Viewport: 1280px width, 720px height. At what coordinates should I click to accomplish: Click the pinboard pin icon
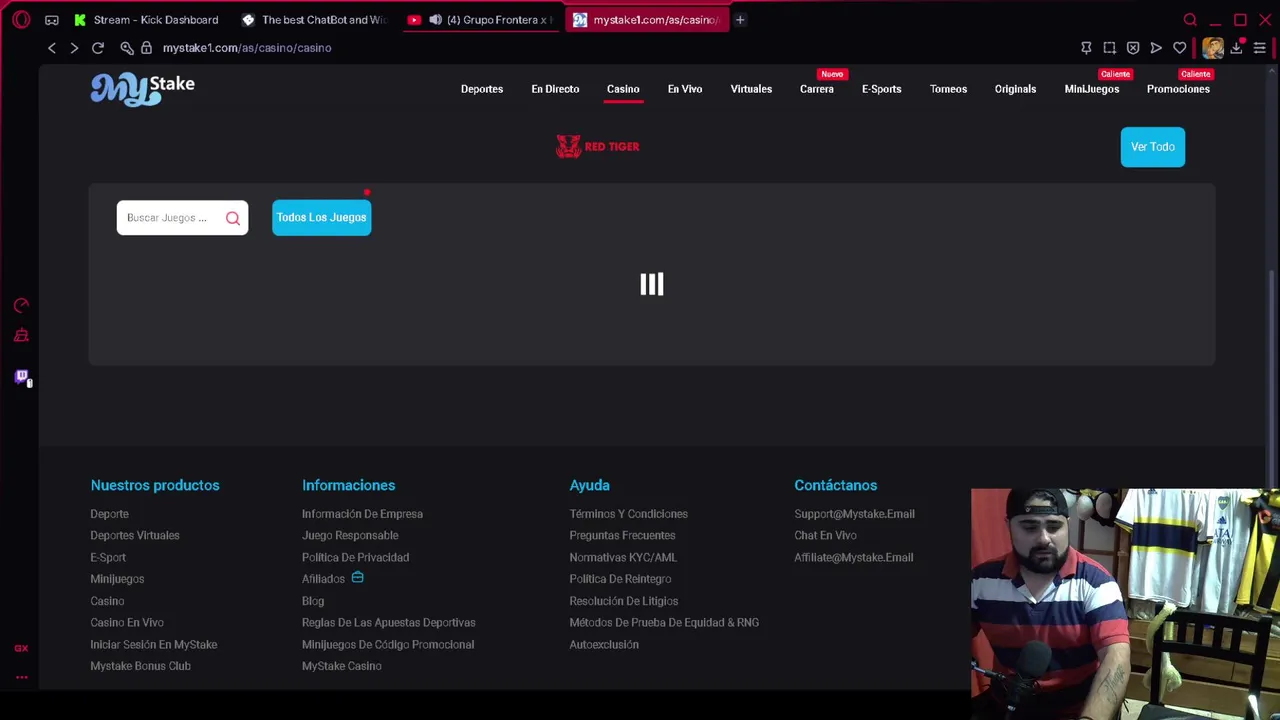click(x=1086, y=48)
